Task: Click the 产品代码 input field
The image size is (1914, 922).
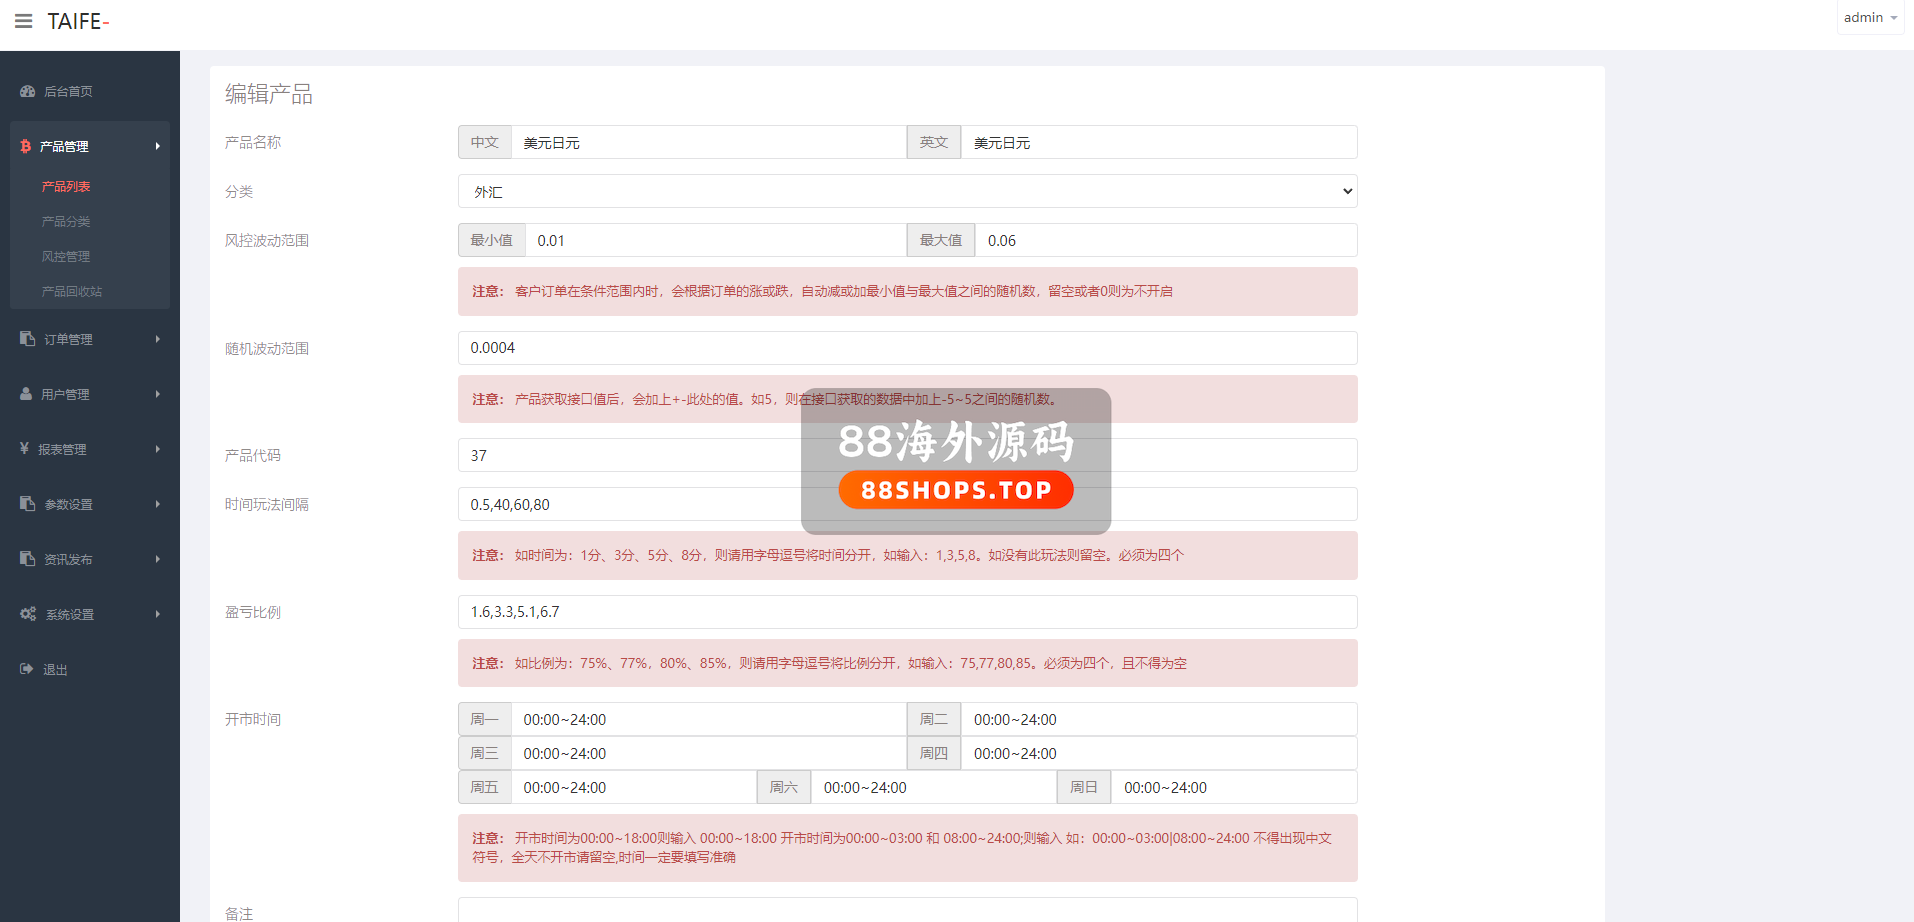Action: [630, 455]
